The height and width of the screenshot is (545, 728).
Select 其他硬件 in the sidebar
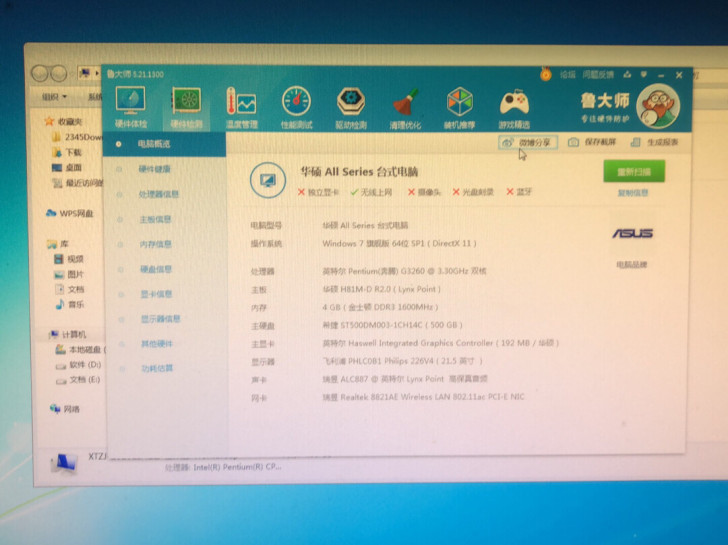pos(157,344)
